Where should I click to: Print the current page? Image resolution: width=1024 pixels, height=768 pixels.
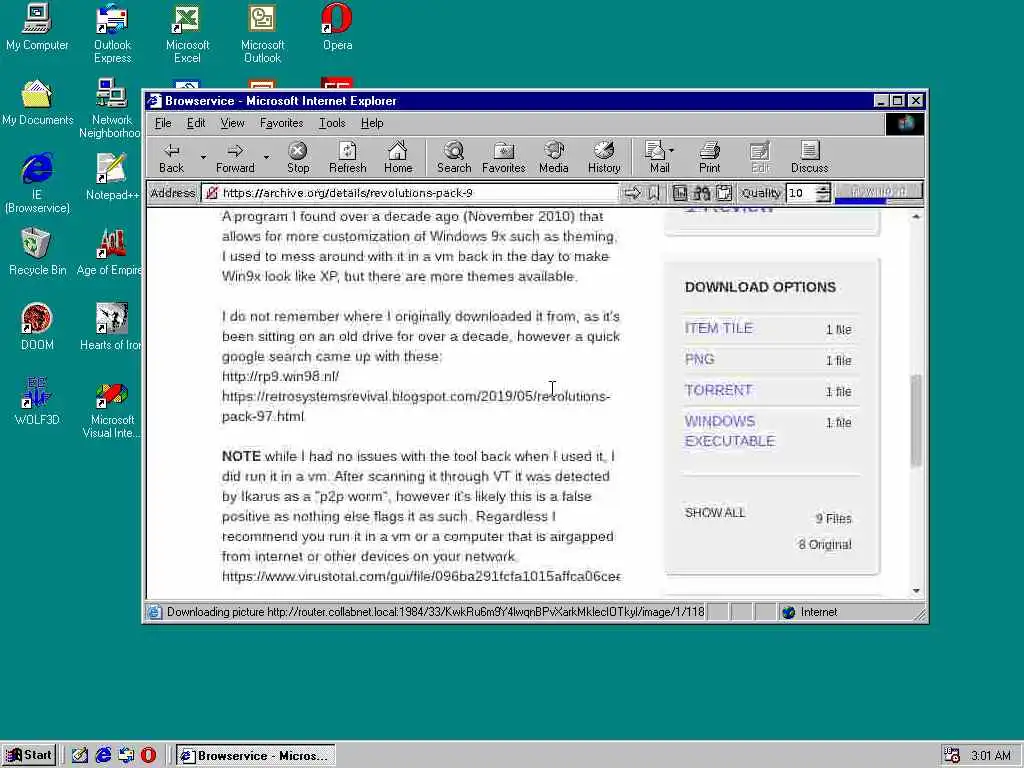[x=709, y=158]
